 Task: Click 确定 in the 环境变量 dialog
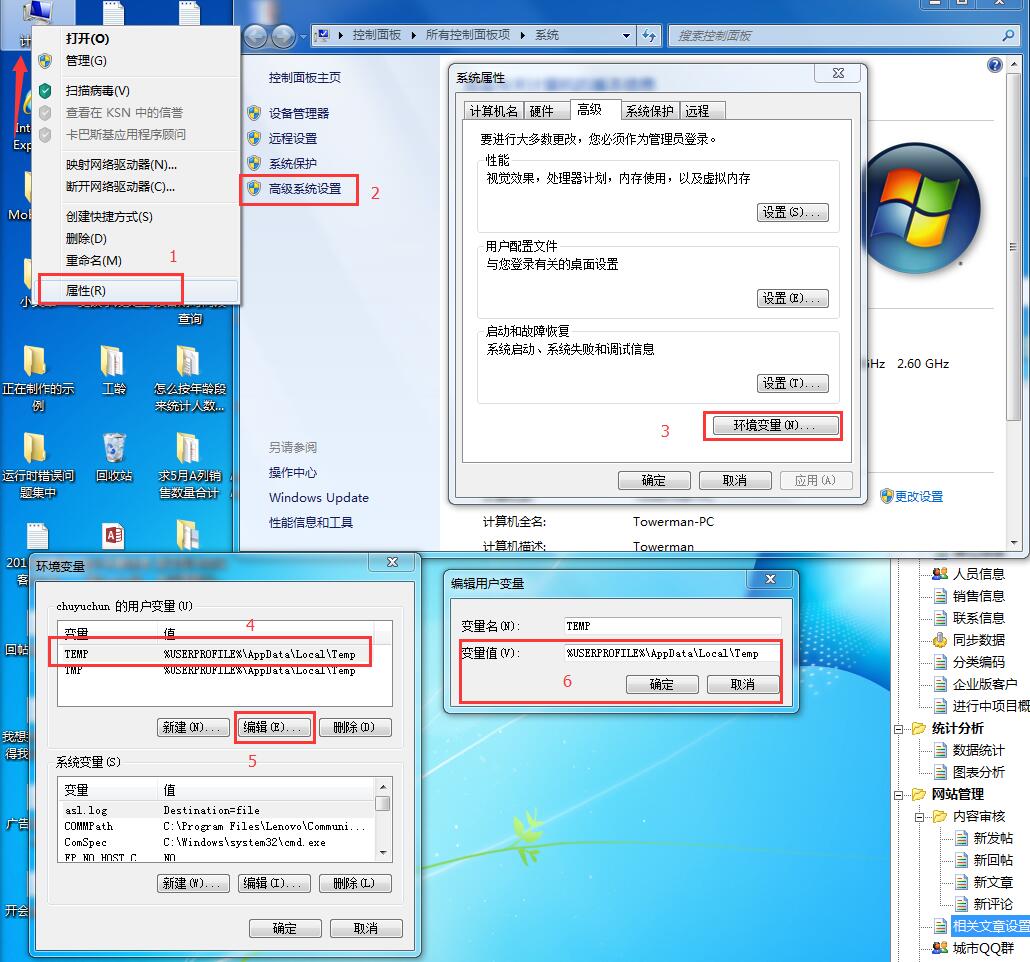(x=285, y=928)
